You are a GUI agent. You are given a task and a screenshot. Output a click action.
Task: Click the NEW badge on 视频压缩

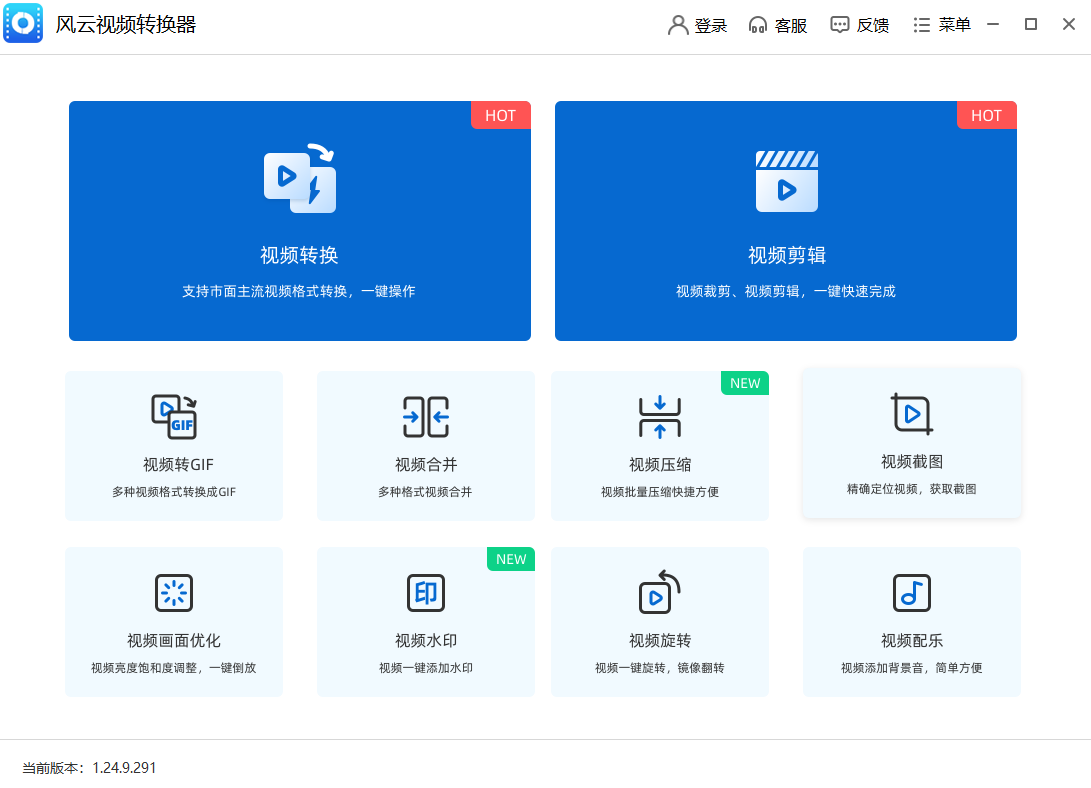744,383
